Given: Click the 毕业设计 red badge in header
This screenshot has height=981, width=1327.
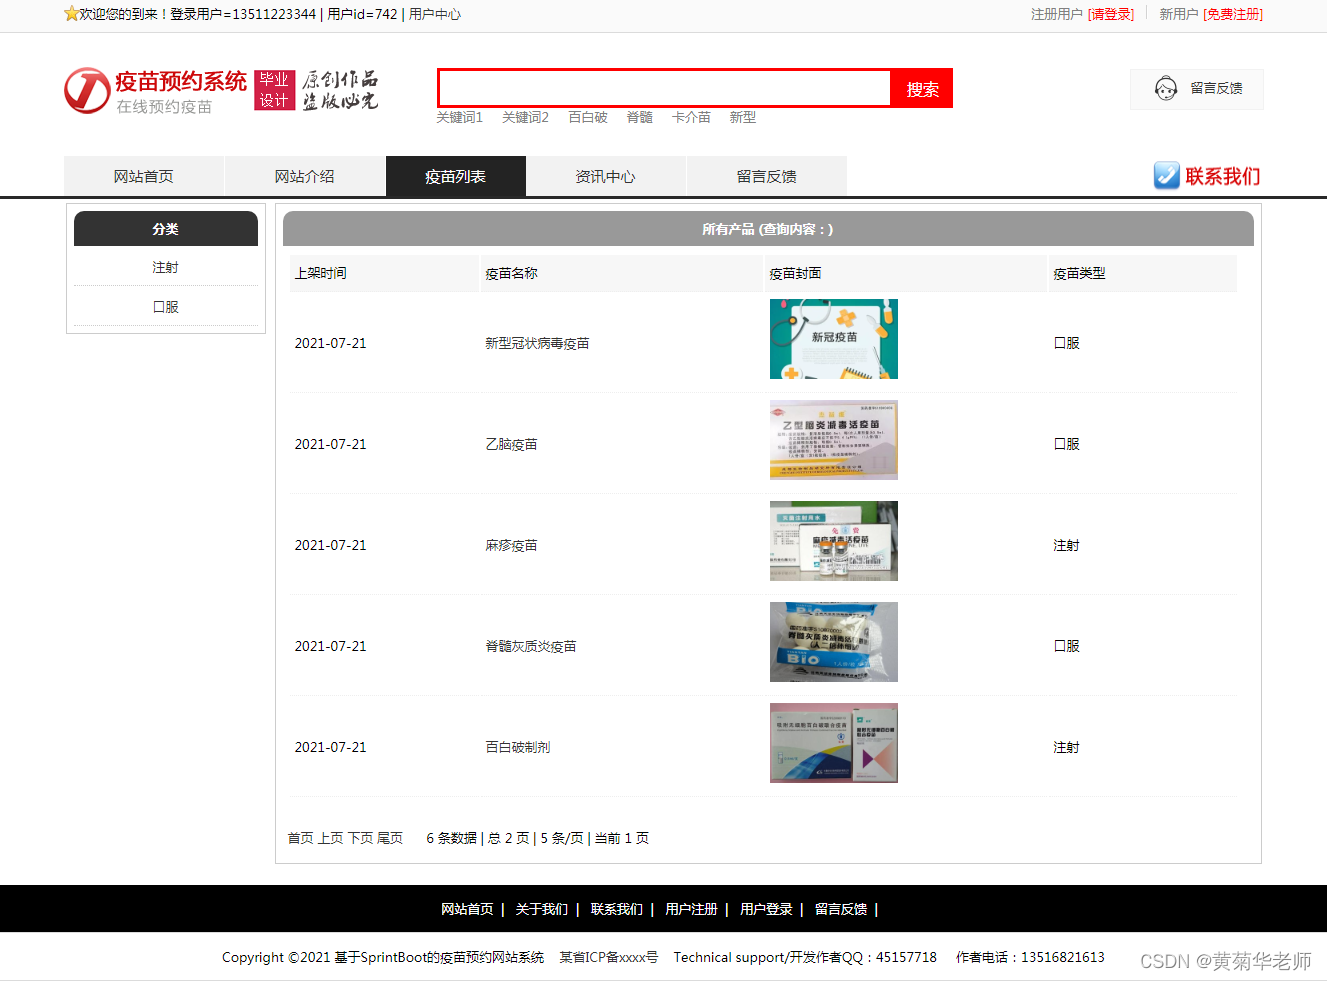Looking at the screenshot, I should [275, 90].
